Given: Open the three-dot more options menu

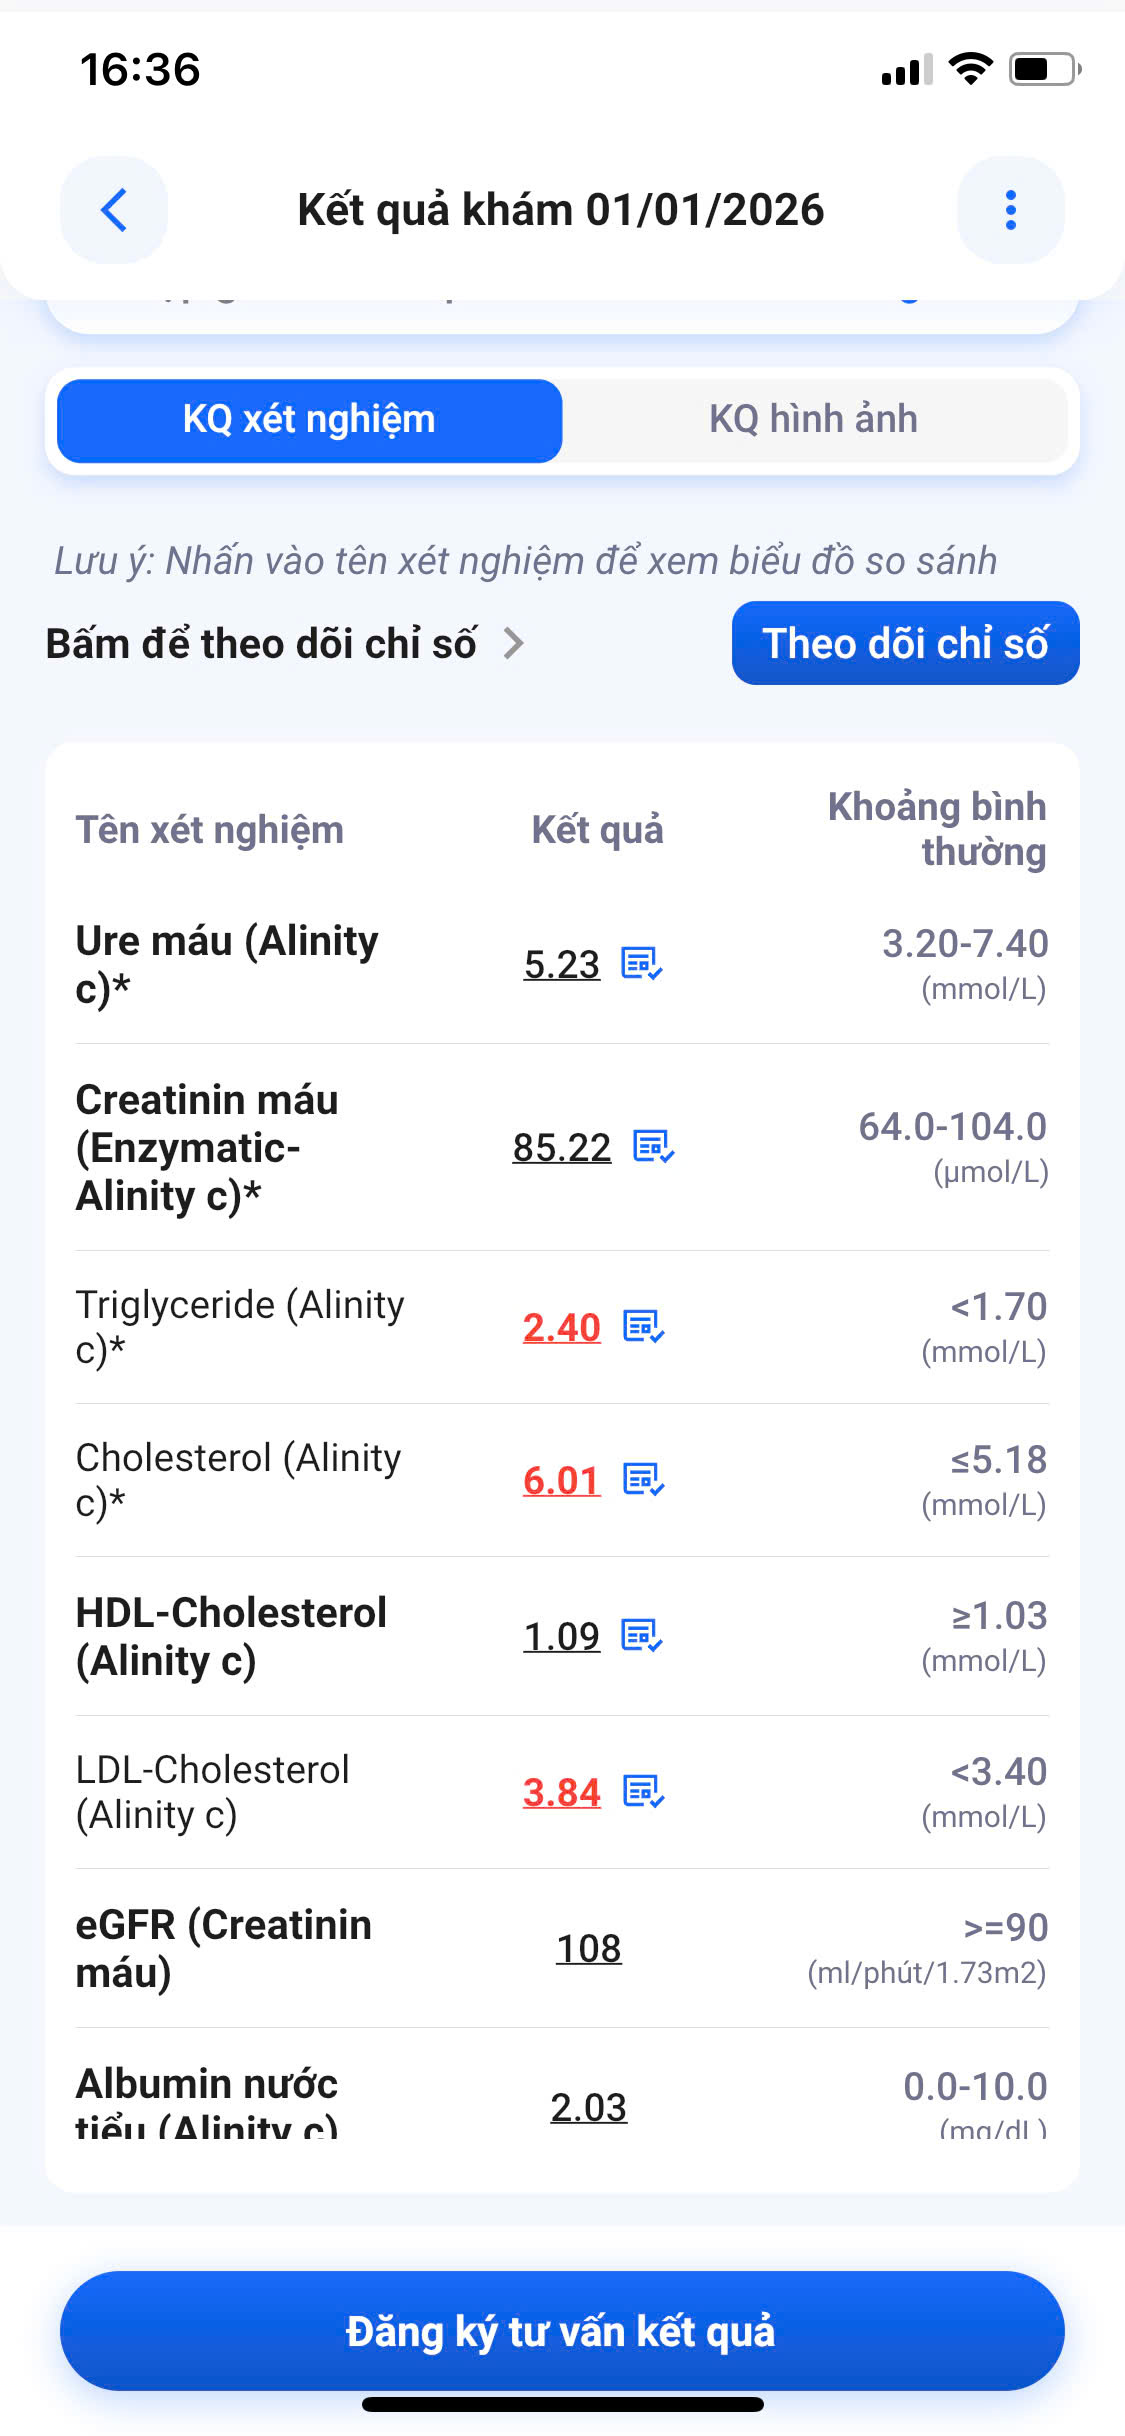Looking at the screenshot, I should 1010,210.
